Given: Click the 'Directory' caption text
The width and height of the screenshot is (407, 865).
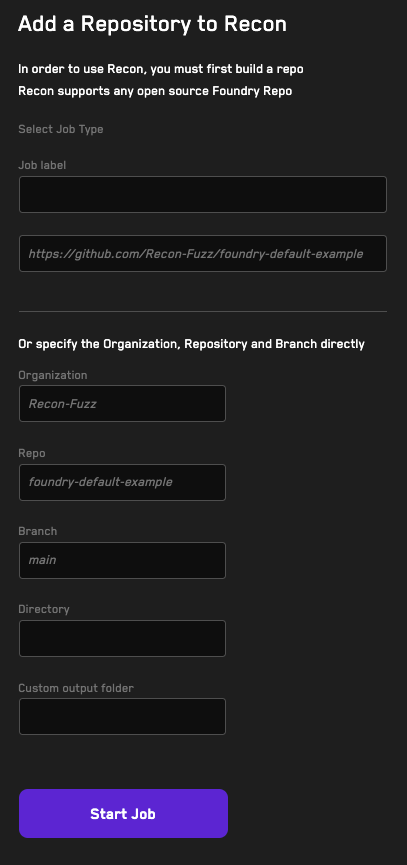Looking at the screenshot, I should tap(44, 610).
